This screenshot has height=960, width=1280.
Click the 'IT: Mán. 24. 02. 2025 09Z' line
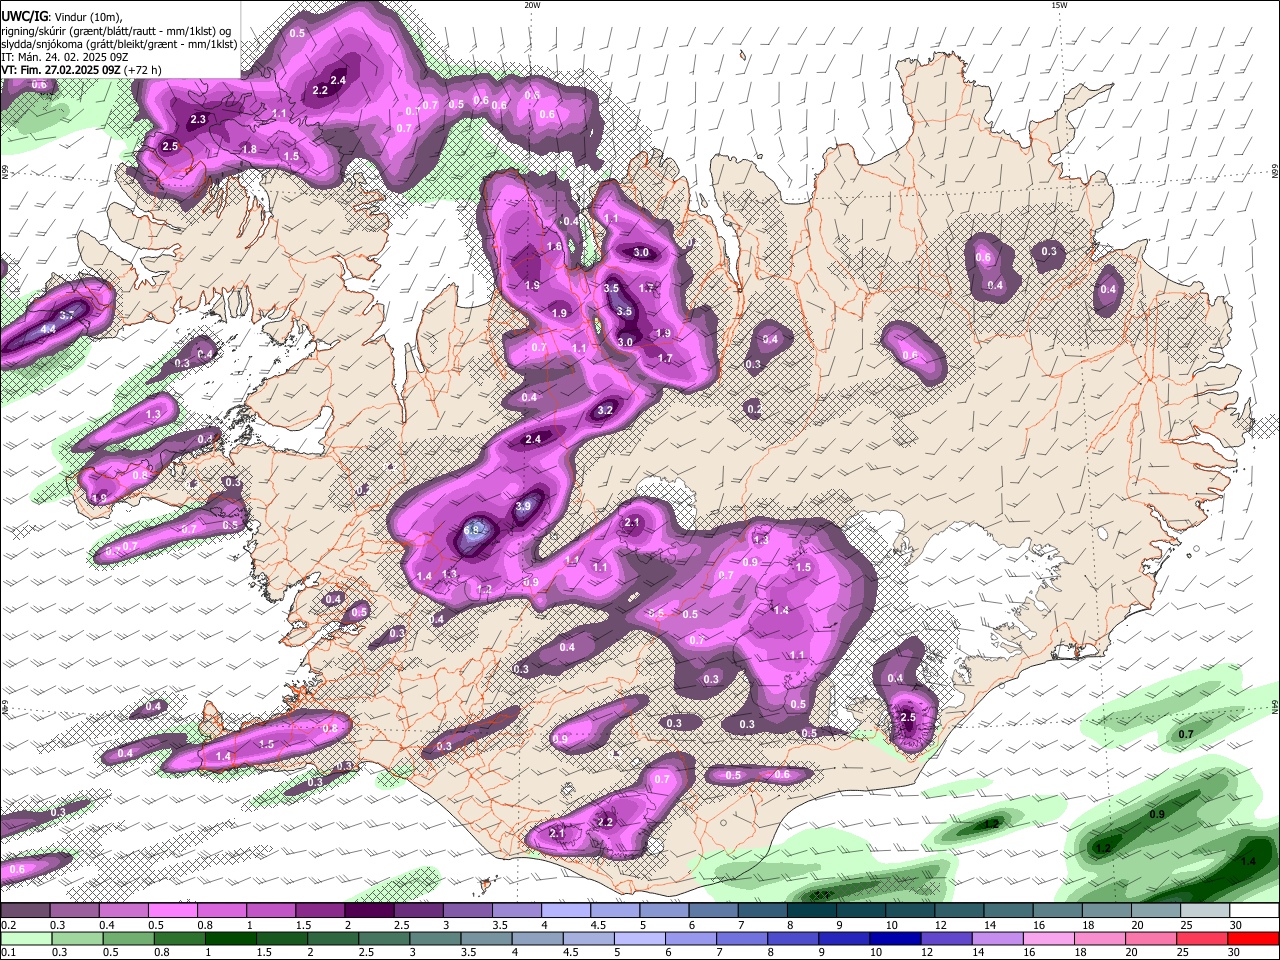pos(64,57)
